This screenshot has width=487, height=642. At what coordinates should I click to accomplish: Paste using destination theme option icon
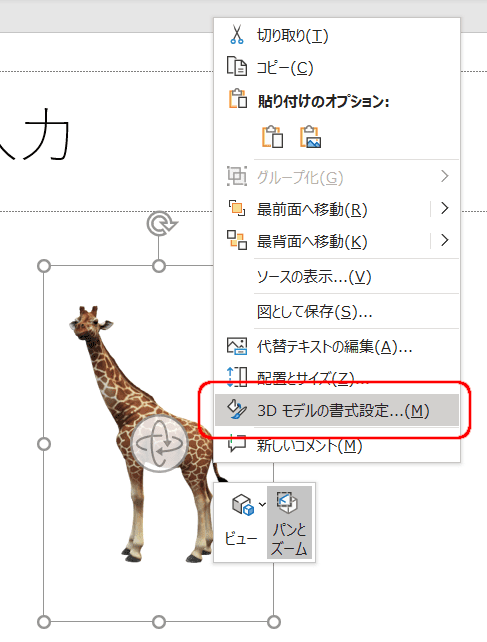click(273, 136)
